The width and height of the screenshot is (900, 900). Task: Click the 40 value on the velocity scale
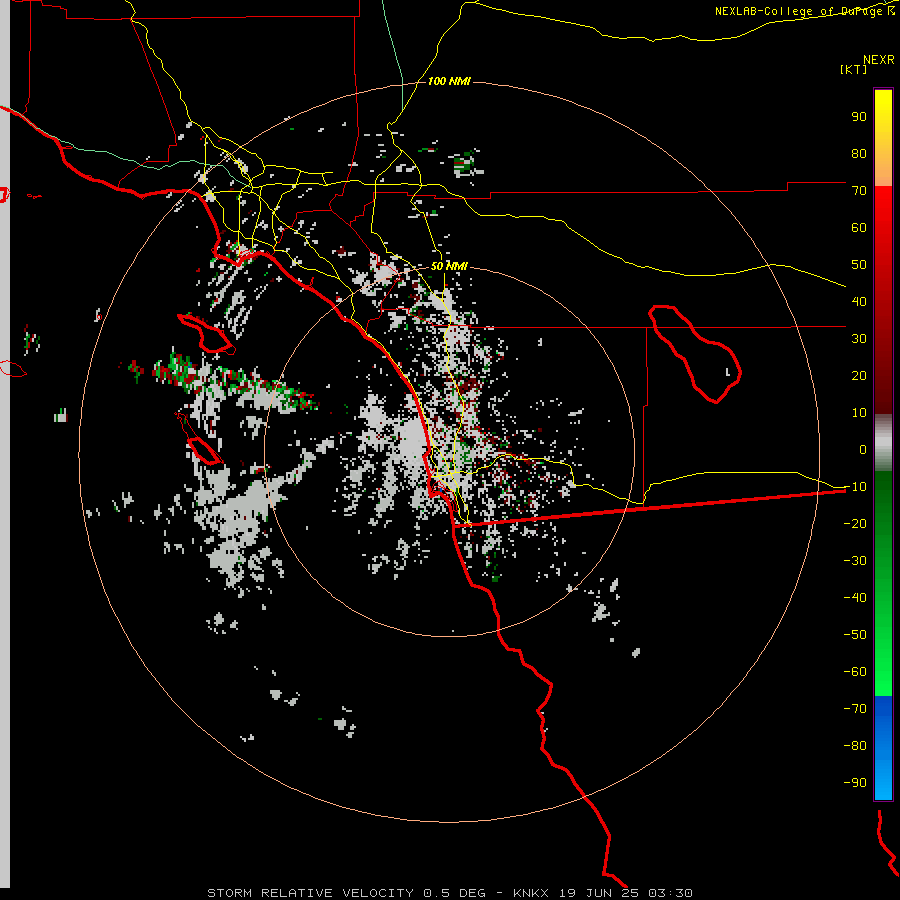[x=859, y=301]
